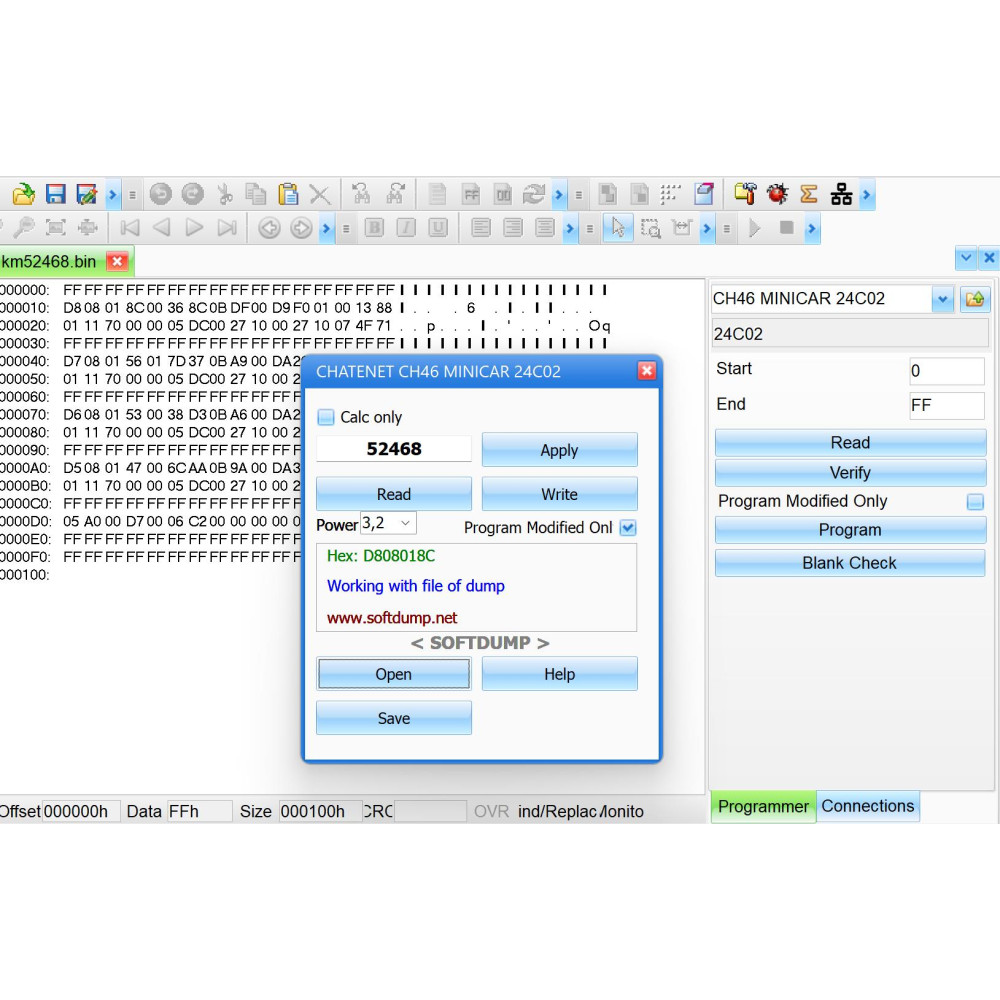The width and height of the screenshot is (1000, 1000).
Task: Click the Play run icon in the toolbar
Action: [754, 228]
